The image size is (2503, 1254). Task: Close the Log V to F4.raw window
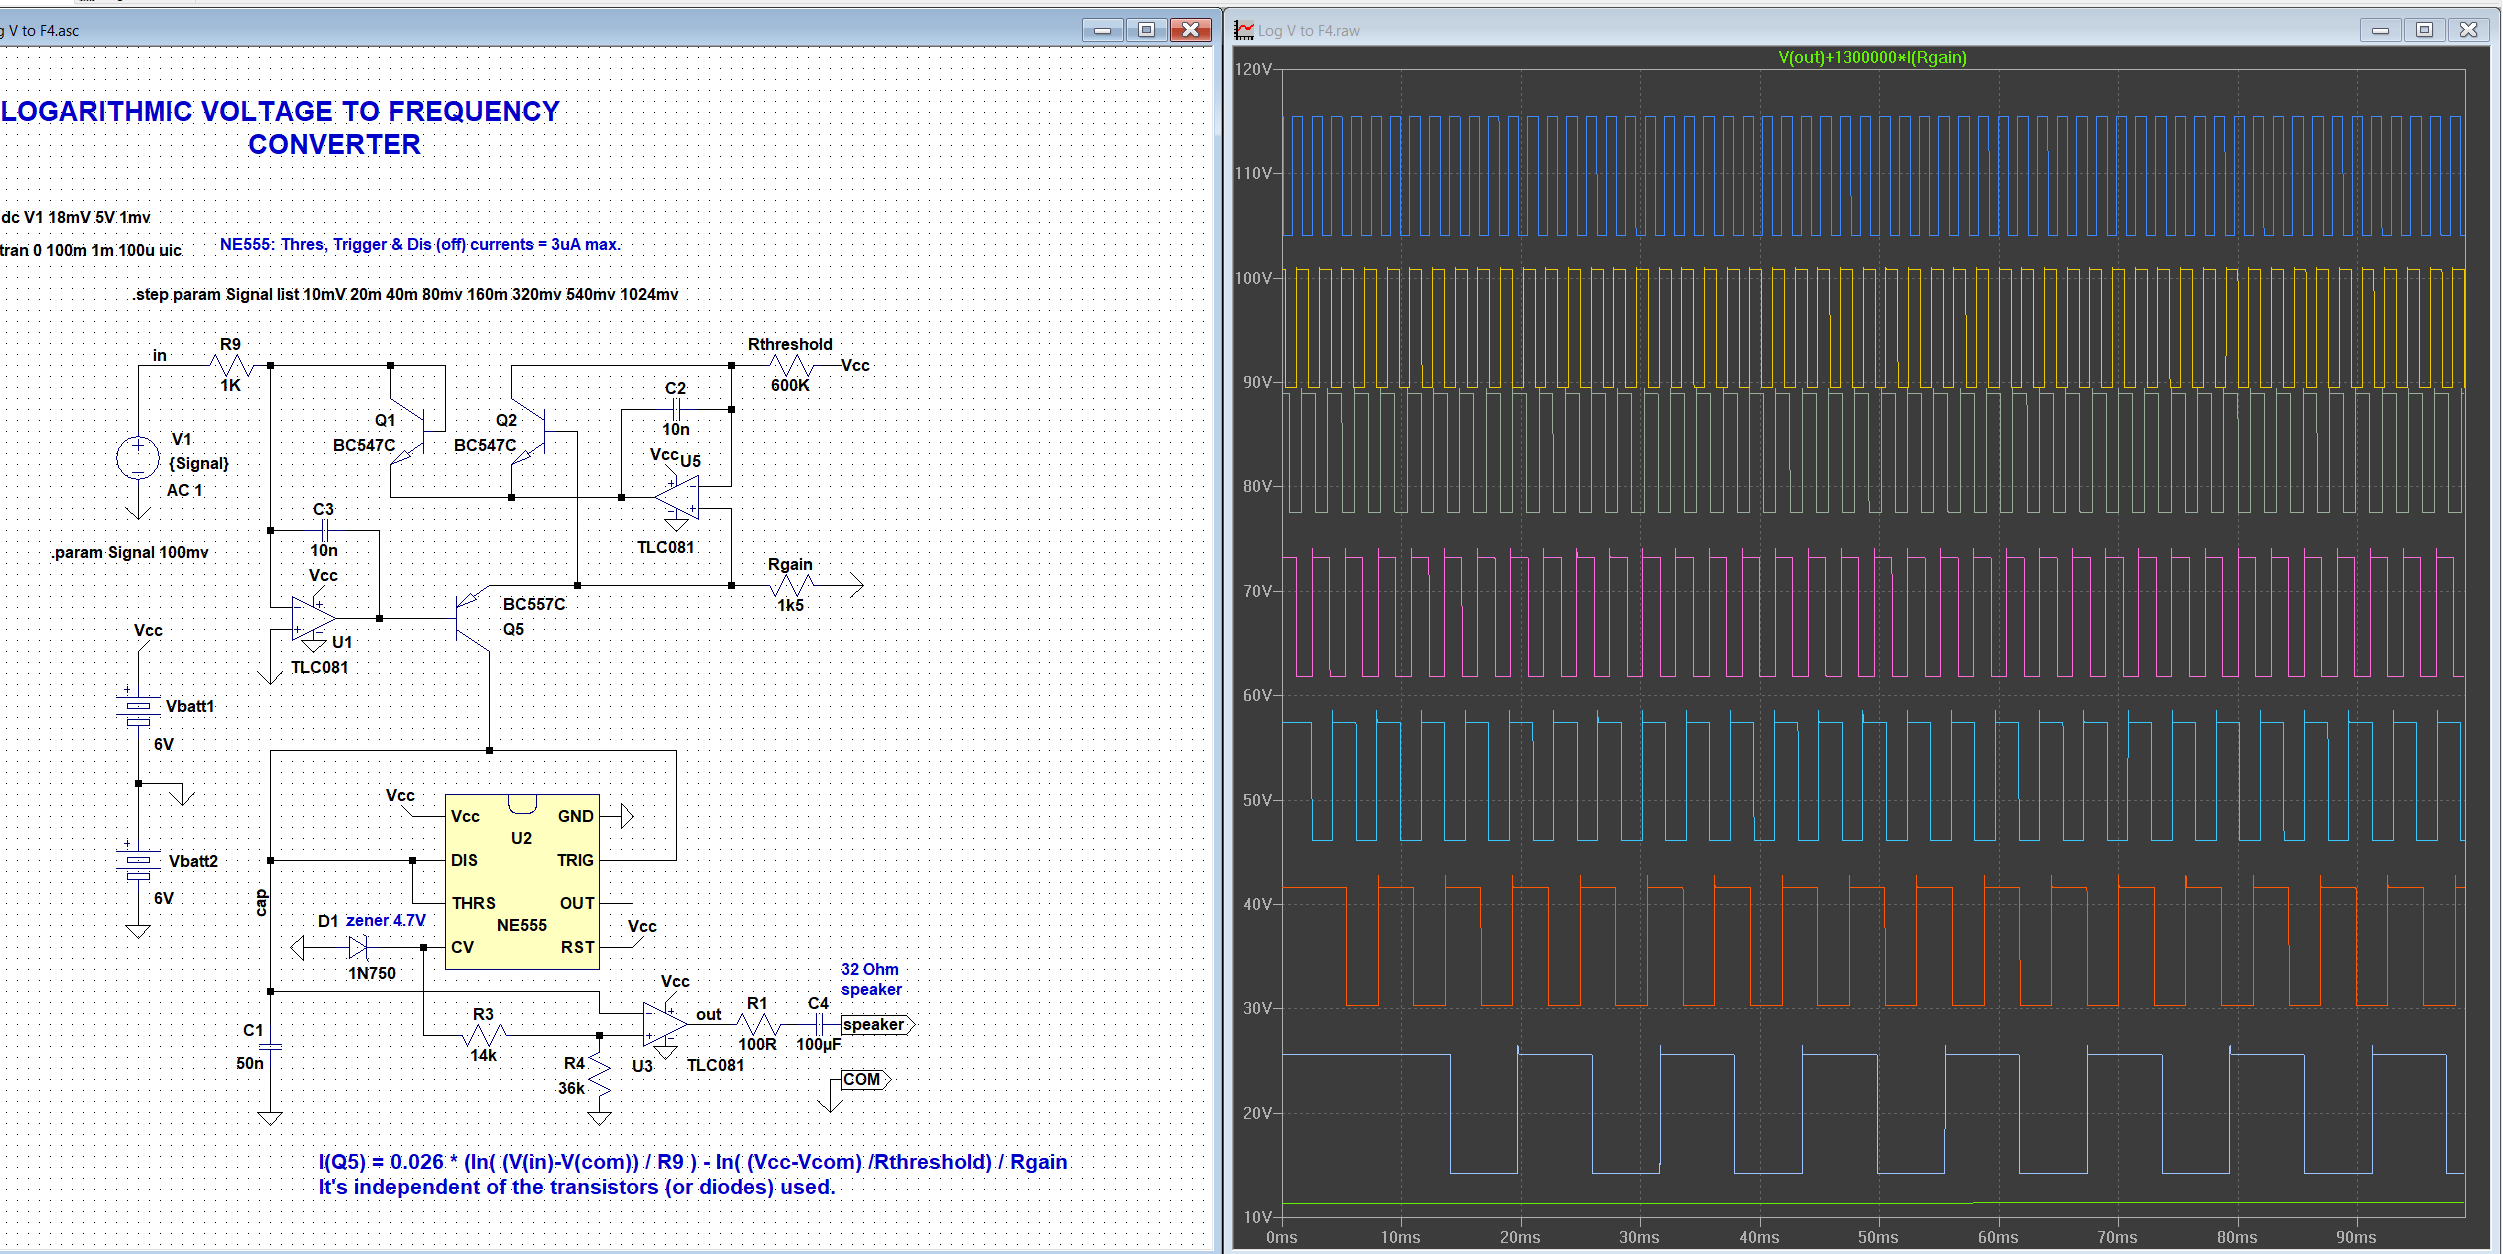pos(2468,30)
